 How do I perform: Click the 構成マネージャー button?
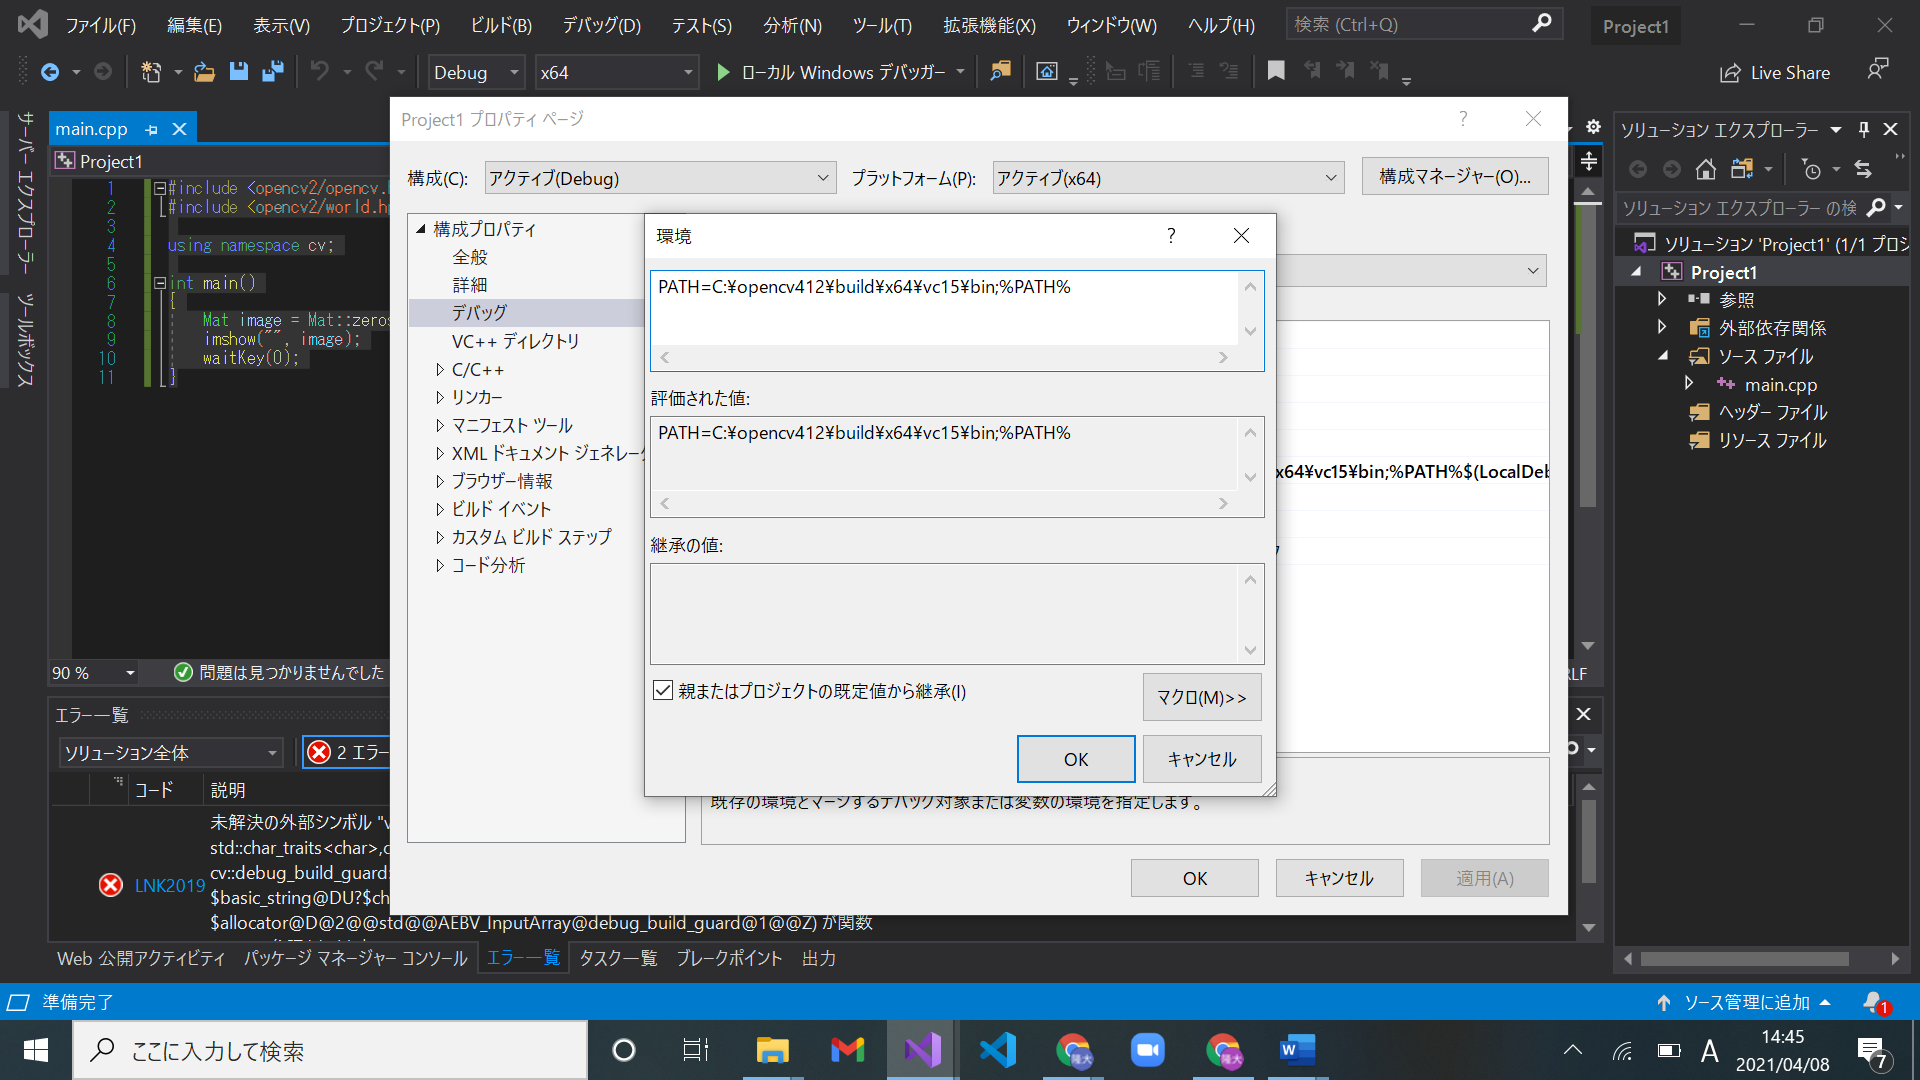click(x=1454, y=177)
